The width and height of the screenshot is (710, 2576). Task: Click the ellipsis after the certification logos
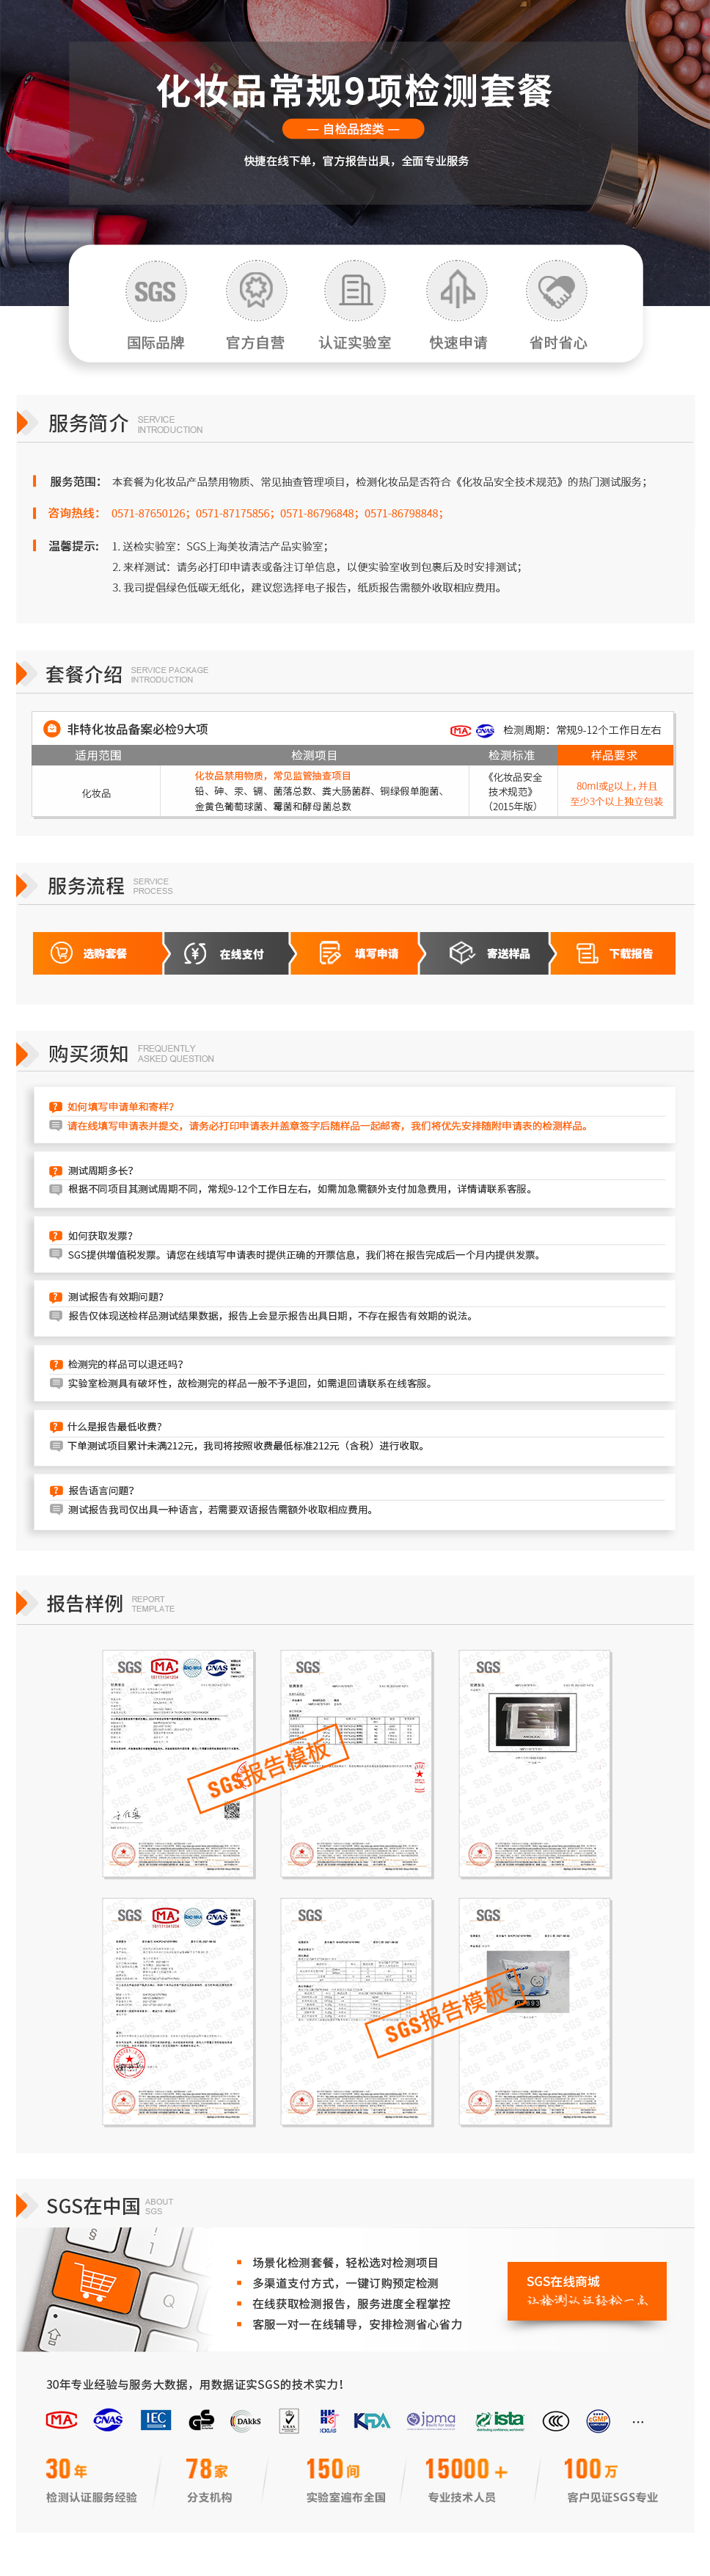pyautogui.click(x=638, y=2422)
